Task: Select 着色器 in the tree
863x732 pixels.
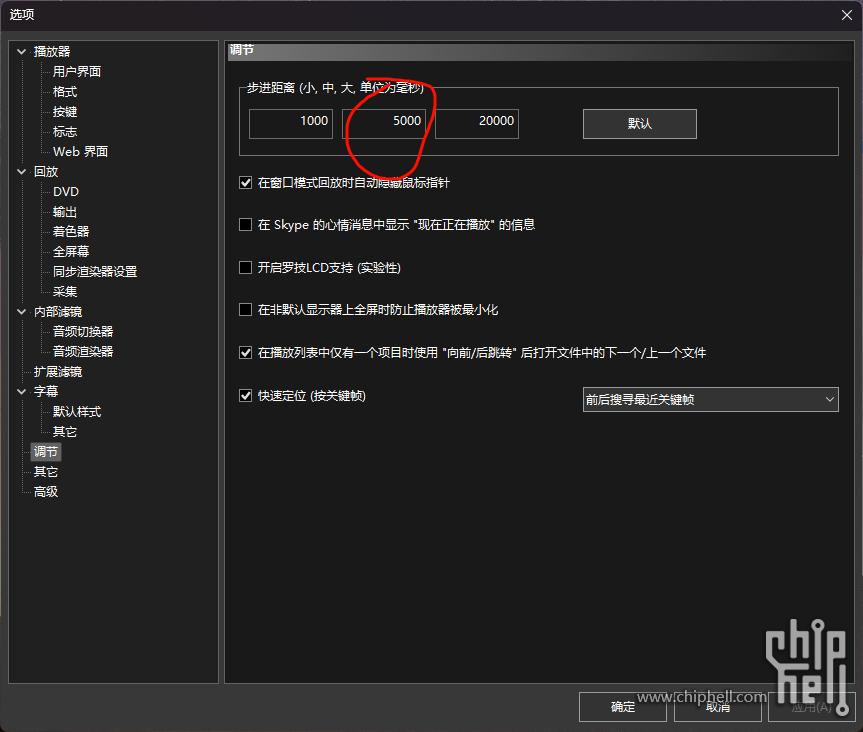Action: coord(71,232)
